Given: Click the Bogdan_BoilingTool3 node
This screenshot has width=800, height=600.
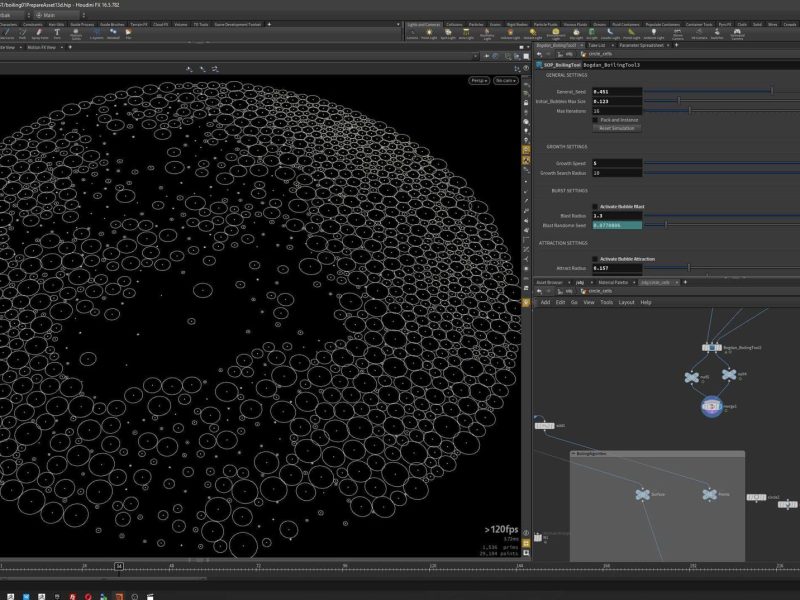Looking at the screenshot, I should (x=712, y=348).
